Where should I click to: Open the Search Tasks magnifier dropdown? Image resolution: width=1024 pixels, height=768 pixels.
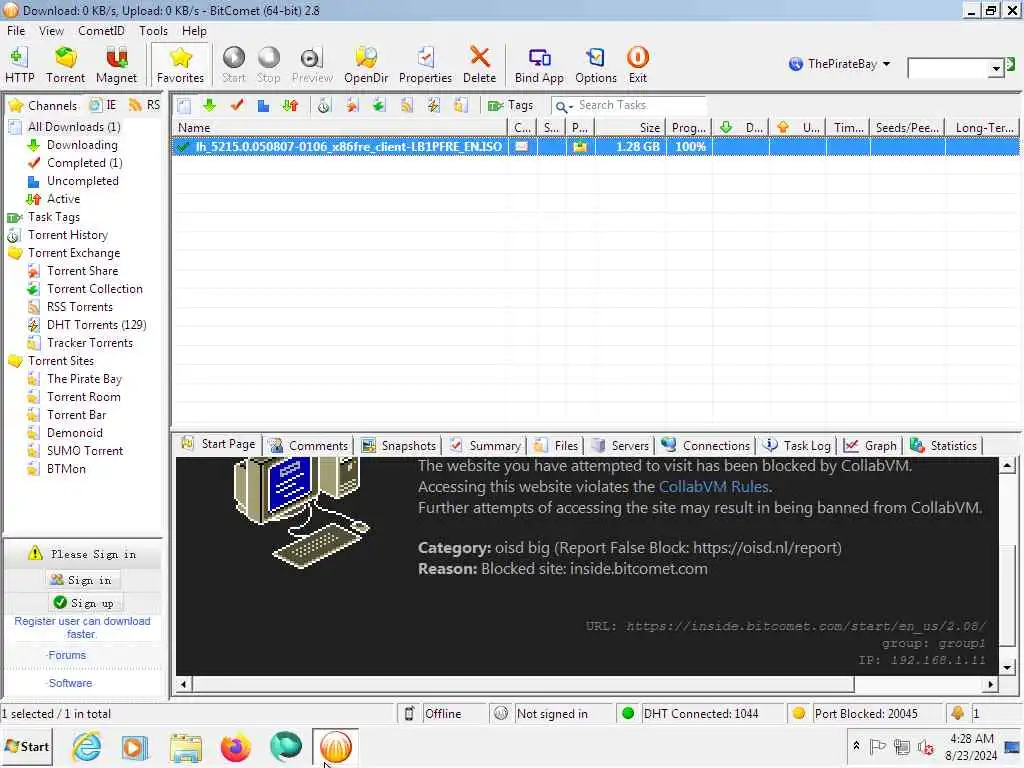point(564,106)
